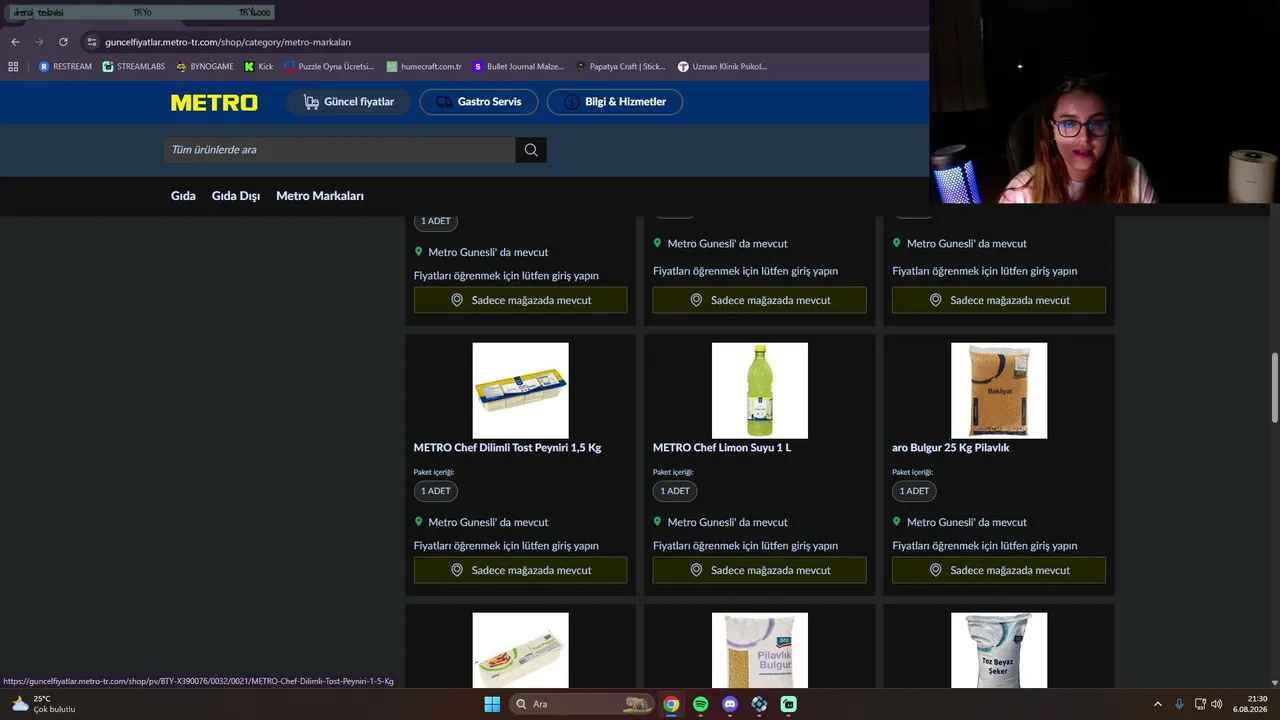Viewport: 1280px width, 720px height.
Task: Click the page vertical scrollbar thumb
Action: tap(1274, 388)
